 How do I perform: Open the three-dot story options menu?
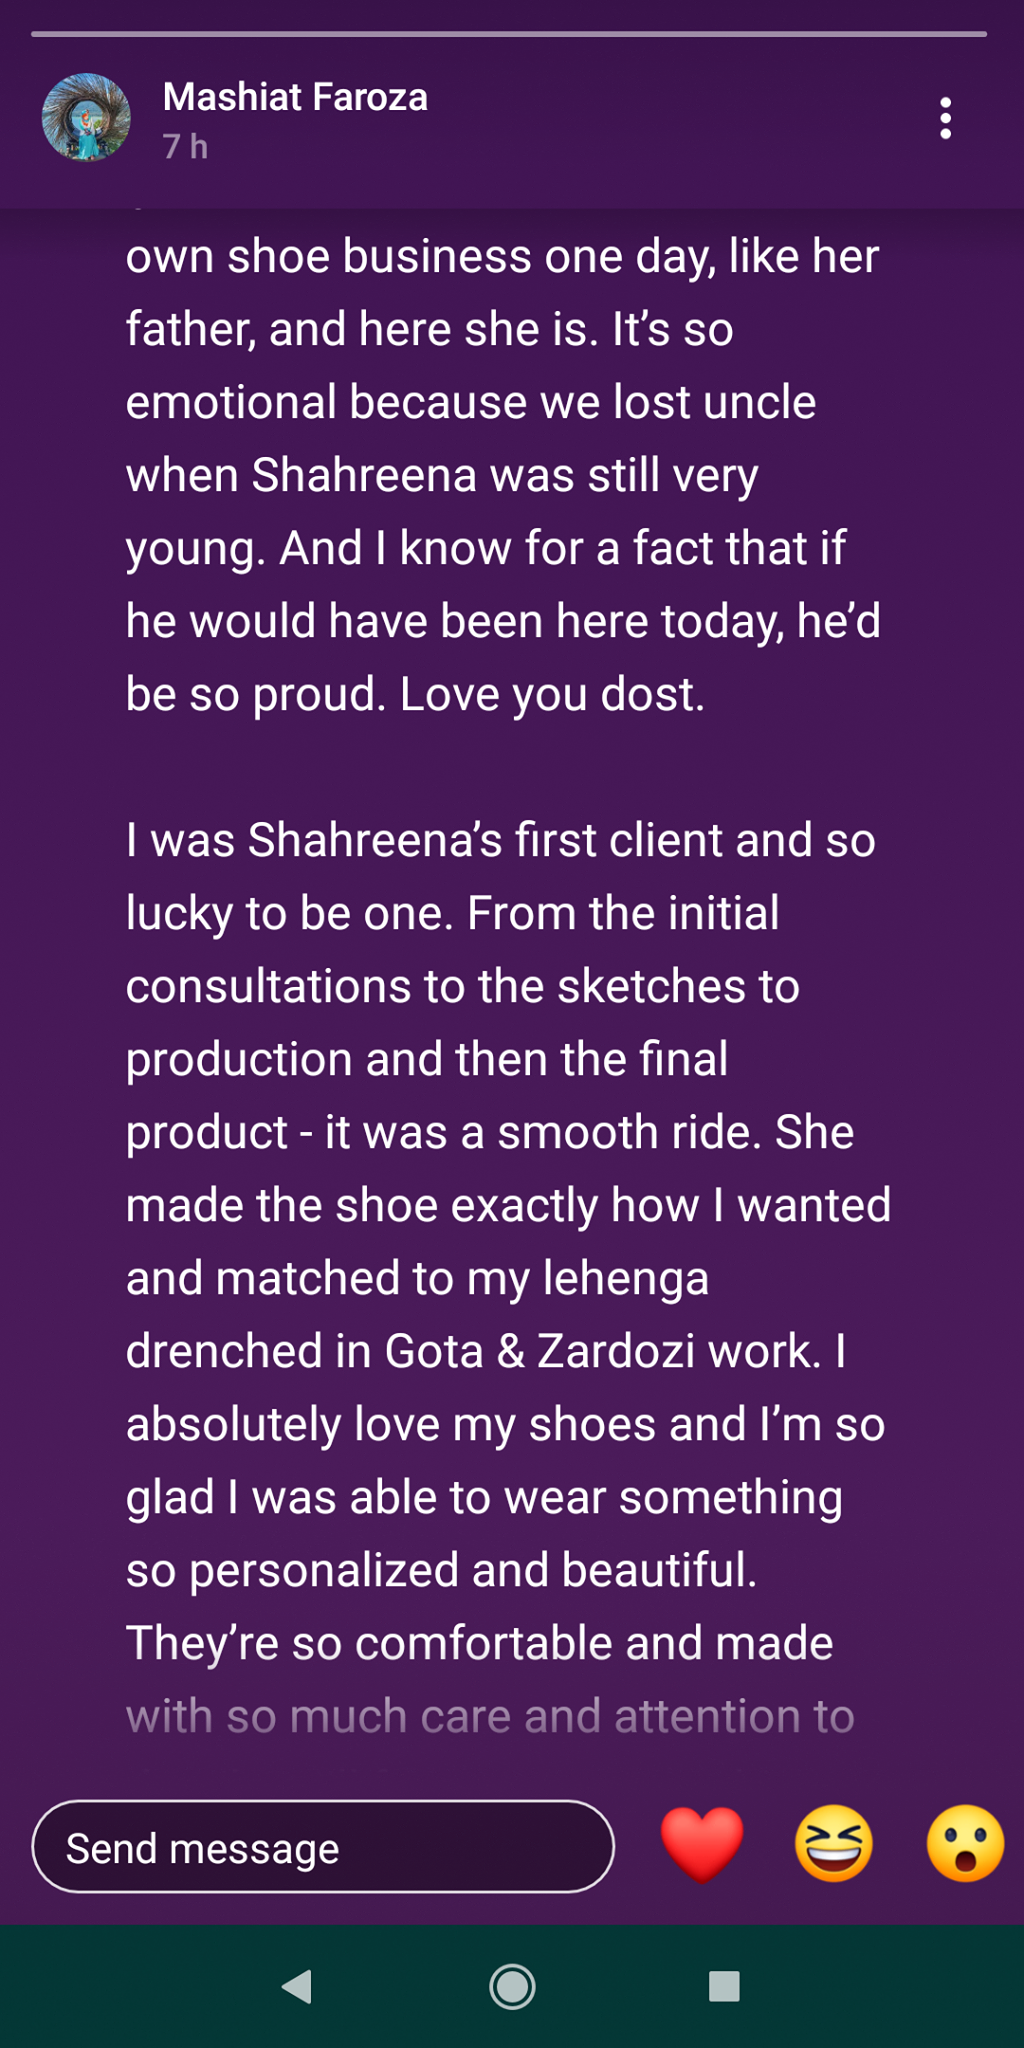[x=945, y=119]
